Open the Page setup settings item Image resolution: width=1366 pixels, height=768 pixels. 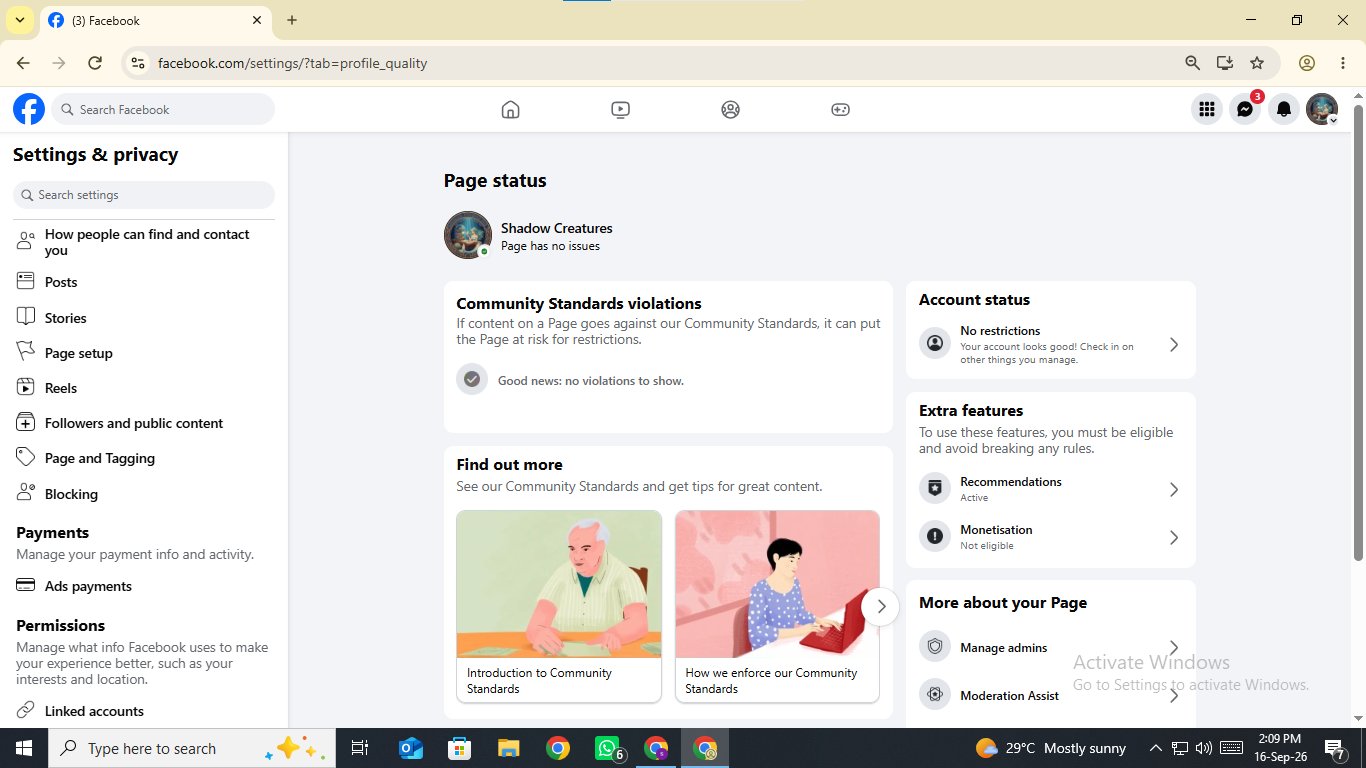pos(144,353)
